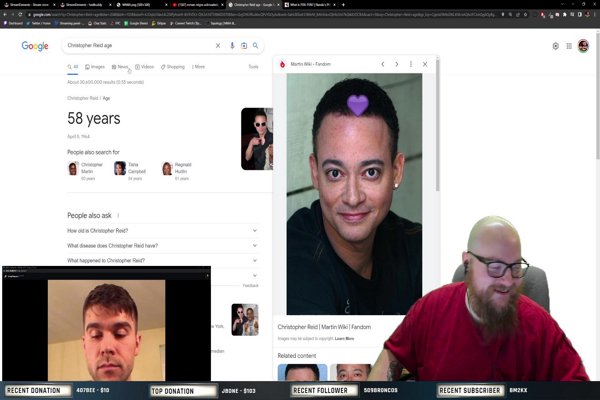Select the Videos search tab

tap(145, 67)
